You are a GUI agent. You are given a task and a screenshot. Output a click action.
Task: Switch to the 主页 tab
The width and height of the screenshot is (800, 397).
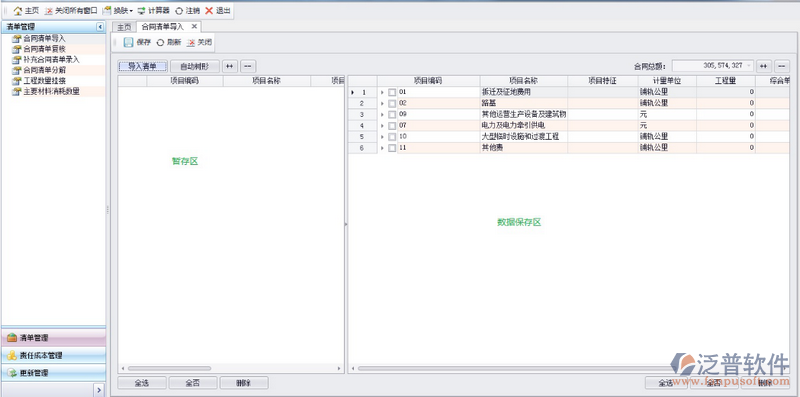point(124,27)
